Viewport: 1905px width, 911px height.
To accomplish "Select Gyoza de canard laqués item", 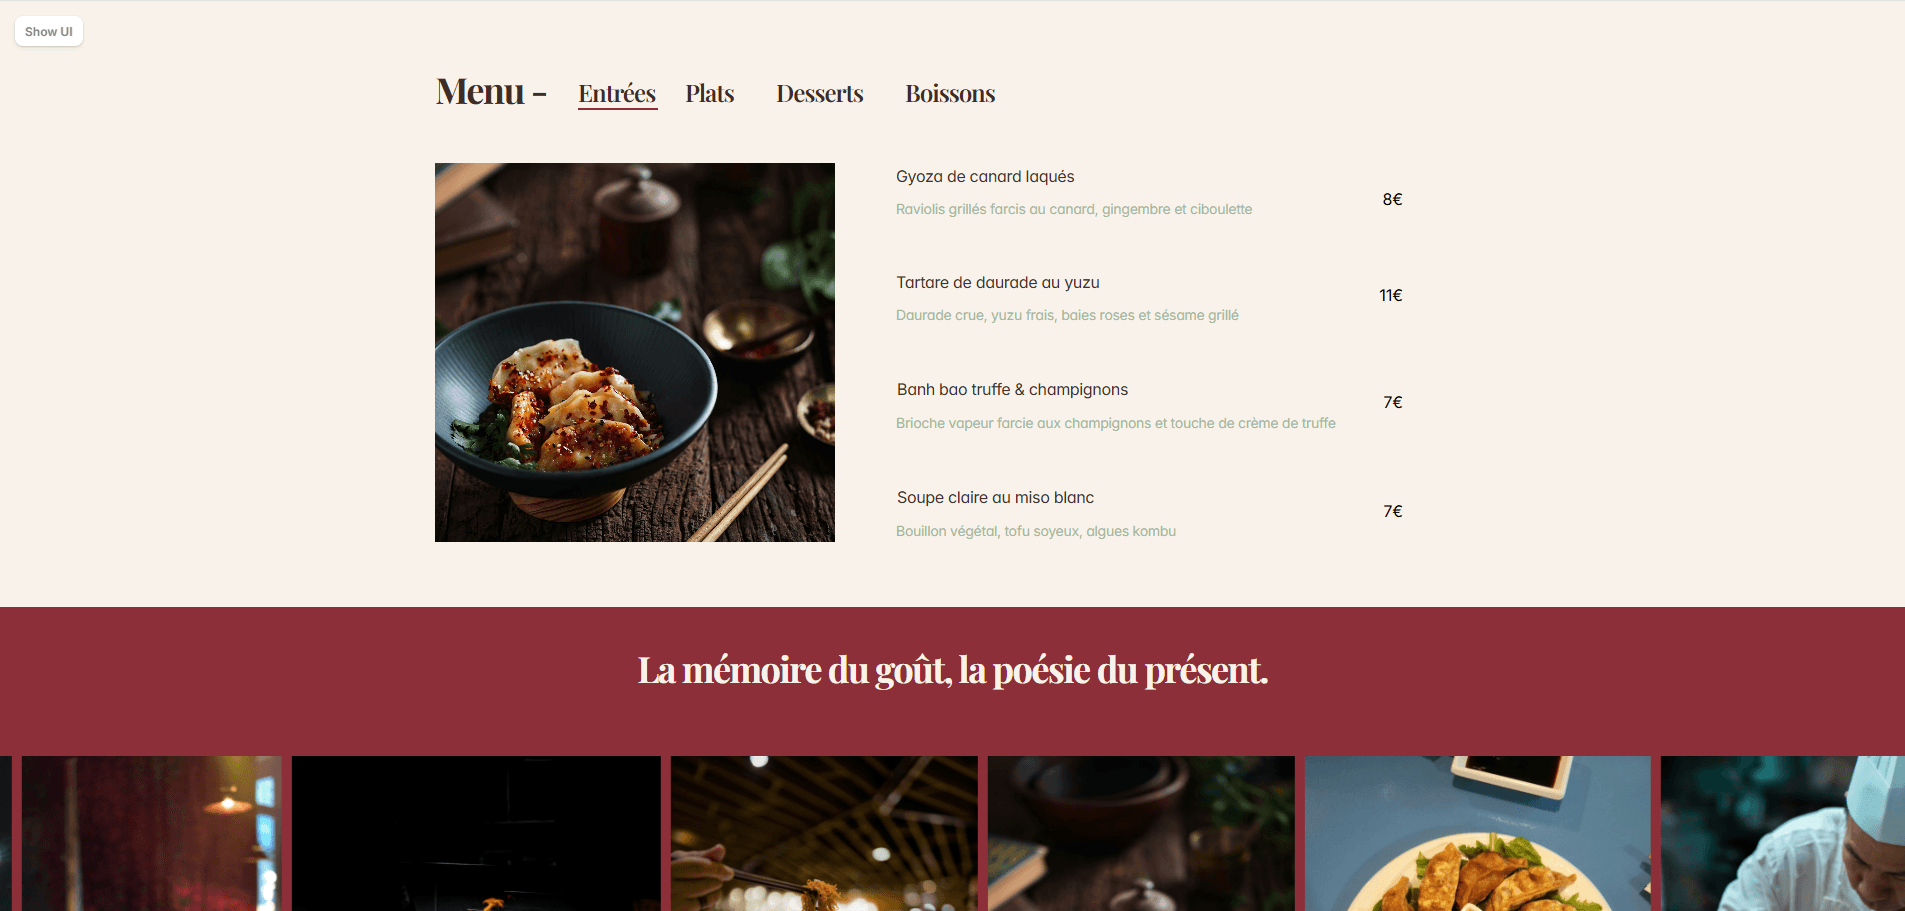I will (985, 177).
